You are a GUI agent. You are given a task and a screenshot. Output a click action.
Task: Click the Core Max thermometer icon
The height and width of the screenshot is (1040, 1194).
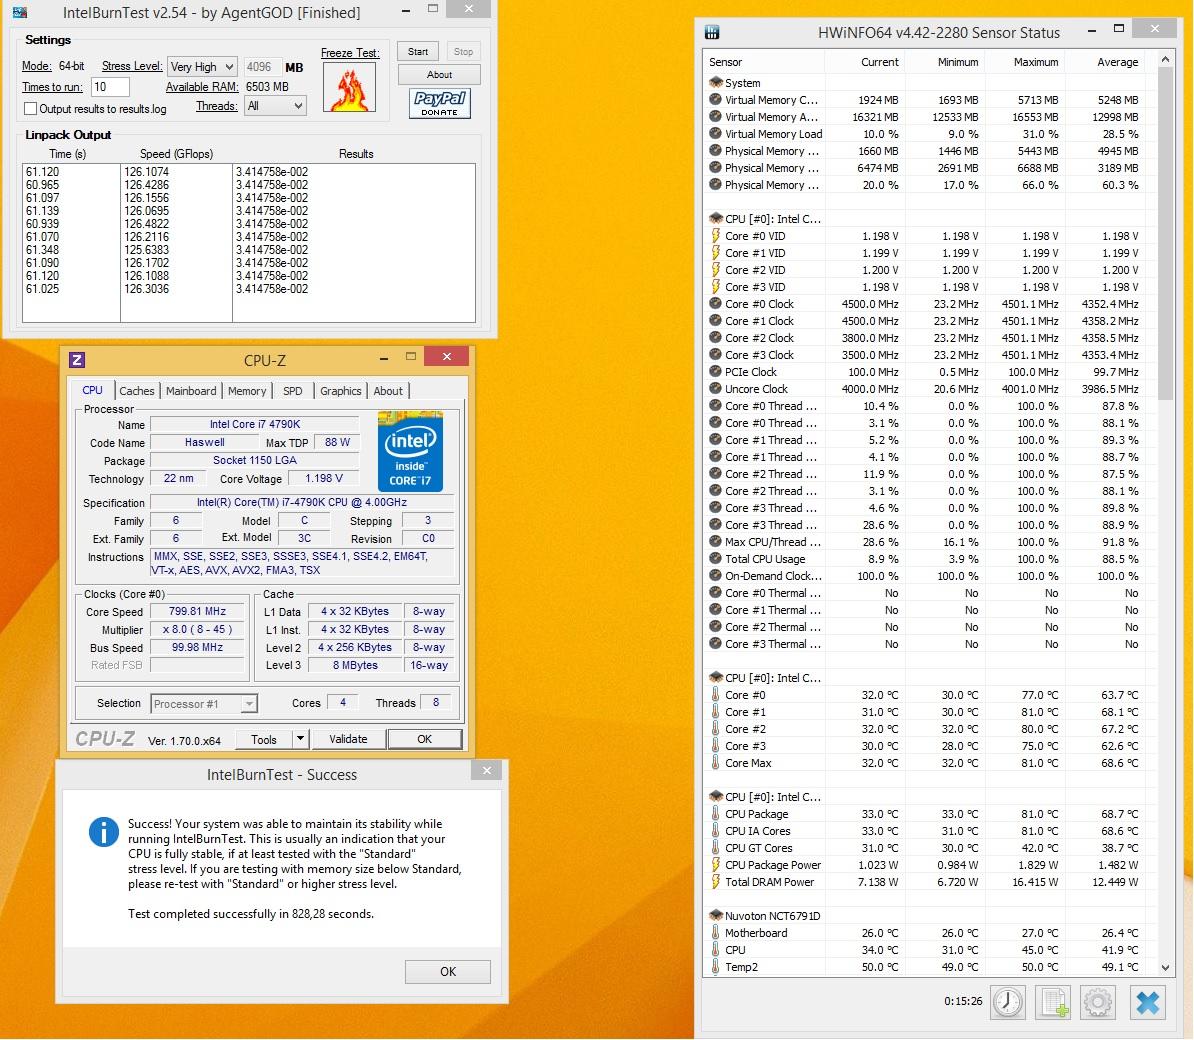pos(715,763)
